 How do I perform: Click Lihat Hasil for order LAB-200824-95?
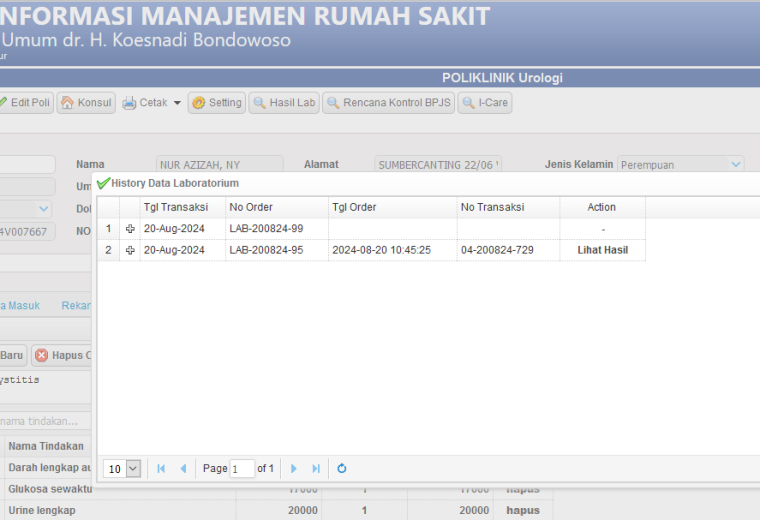(x=602, y=250)
